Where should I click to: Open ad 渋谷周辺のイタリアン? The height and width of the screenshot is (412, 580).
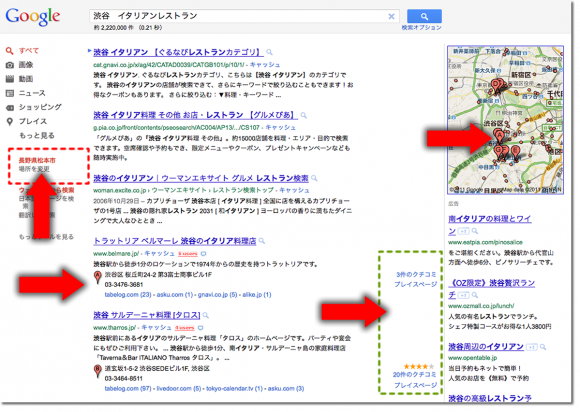click(486, 347)
